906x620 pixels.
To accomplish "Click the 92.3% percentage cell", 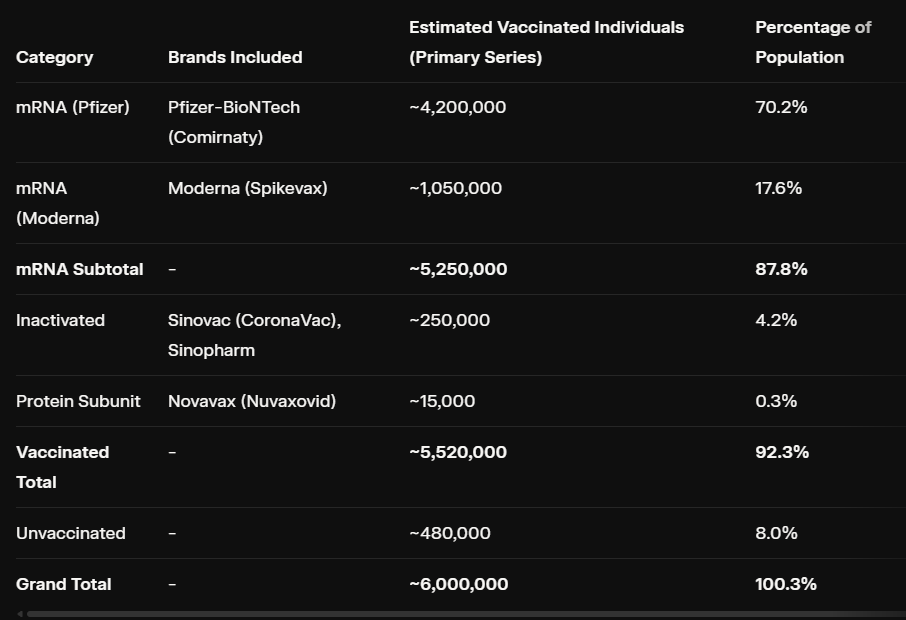I will tap(782, 452).
